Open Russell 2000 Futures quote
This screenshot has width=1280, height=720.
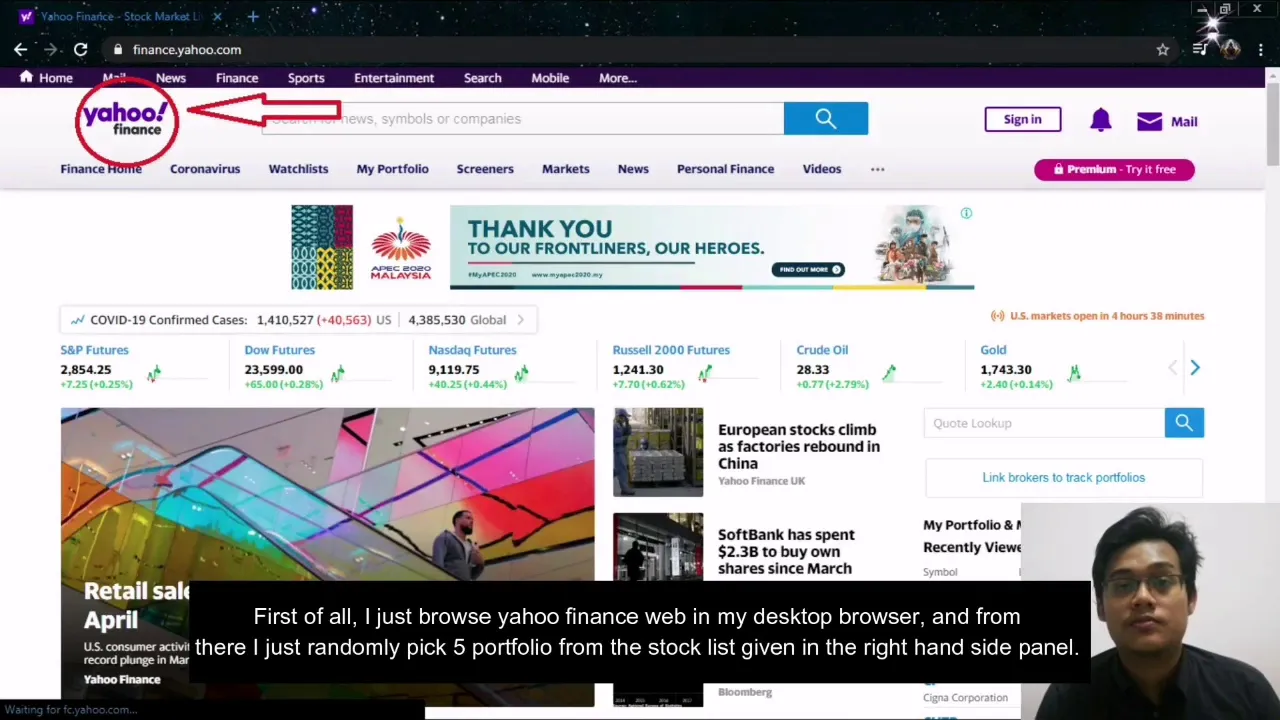click(671, 350)
